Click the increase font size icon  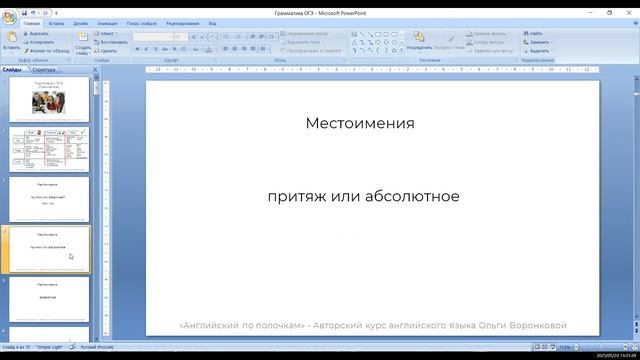194,37
